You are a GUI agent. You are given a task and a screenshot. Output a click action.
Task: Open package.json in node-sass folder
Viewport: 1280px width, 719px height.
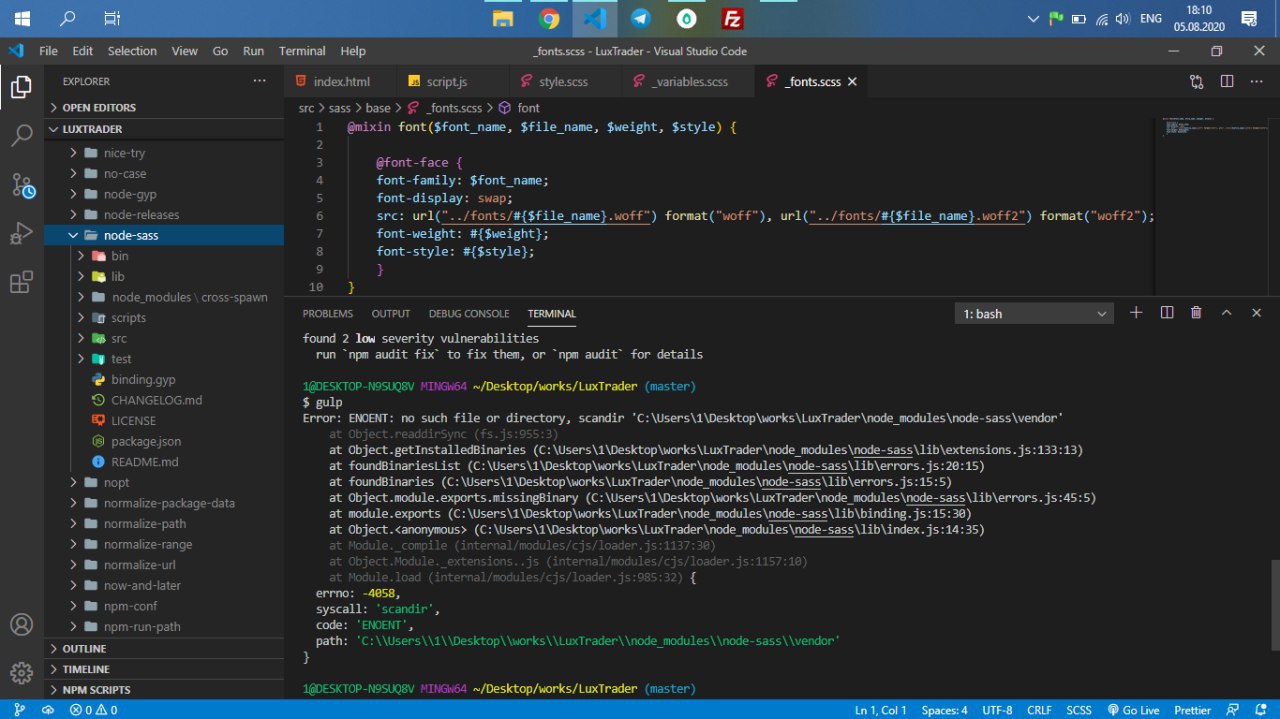(x=165, y=441)
